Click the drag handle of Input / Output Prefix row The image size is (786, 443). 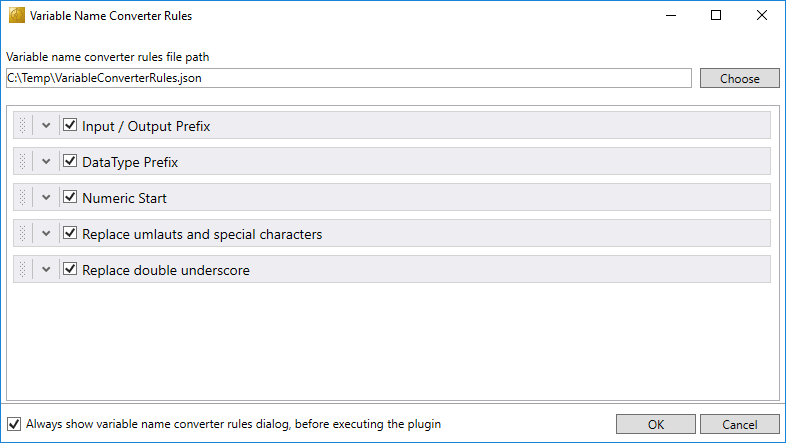(x=22, y=125)
